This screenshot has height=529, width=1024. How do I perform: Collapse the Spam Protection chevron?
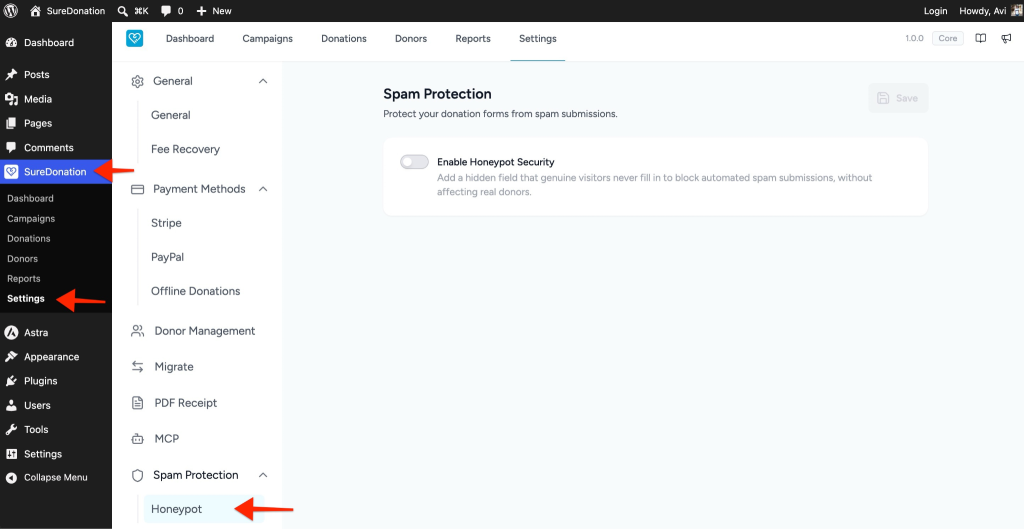263,475
